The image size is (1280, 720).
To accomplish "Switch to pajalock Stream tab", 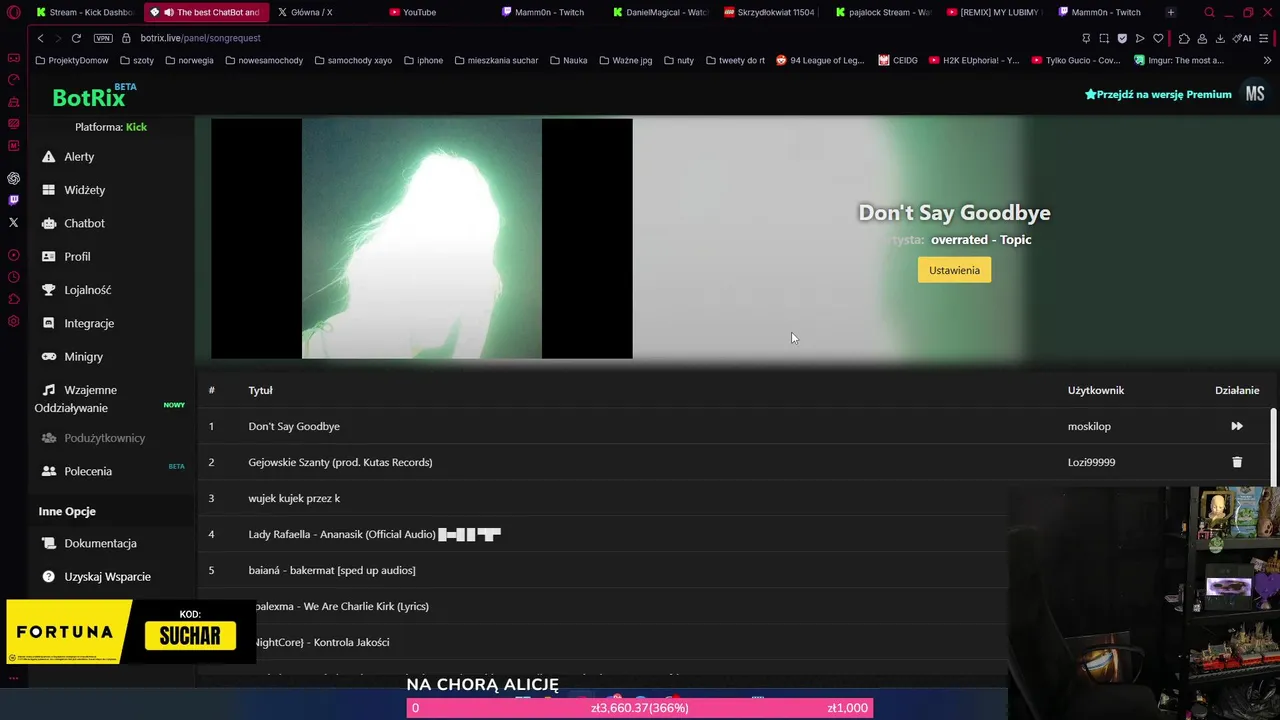I will 882,12.
